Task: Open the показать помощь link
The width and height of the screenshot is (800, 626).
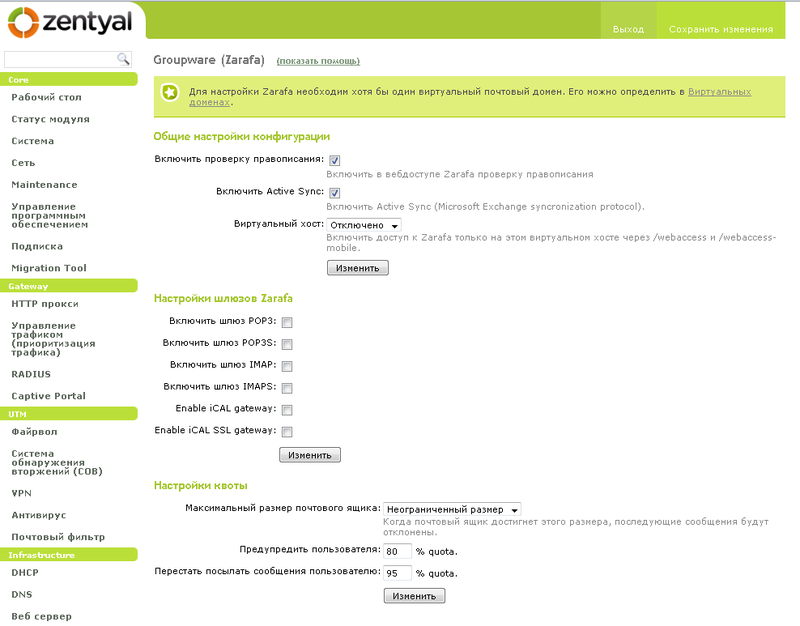Action: click(x=318, y=61)
